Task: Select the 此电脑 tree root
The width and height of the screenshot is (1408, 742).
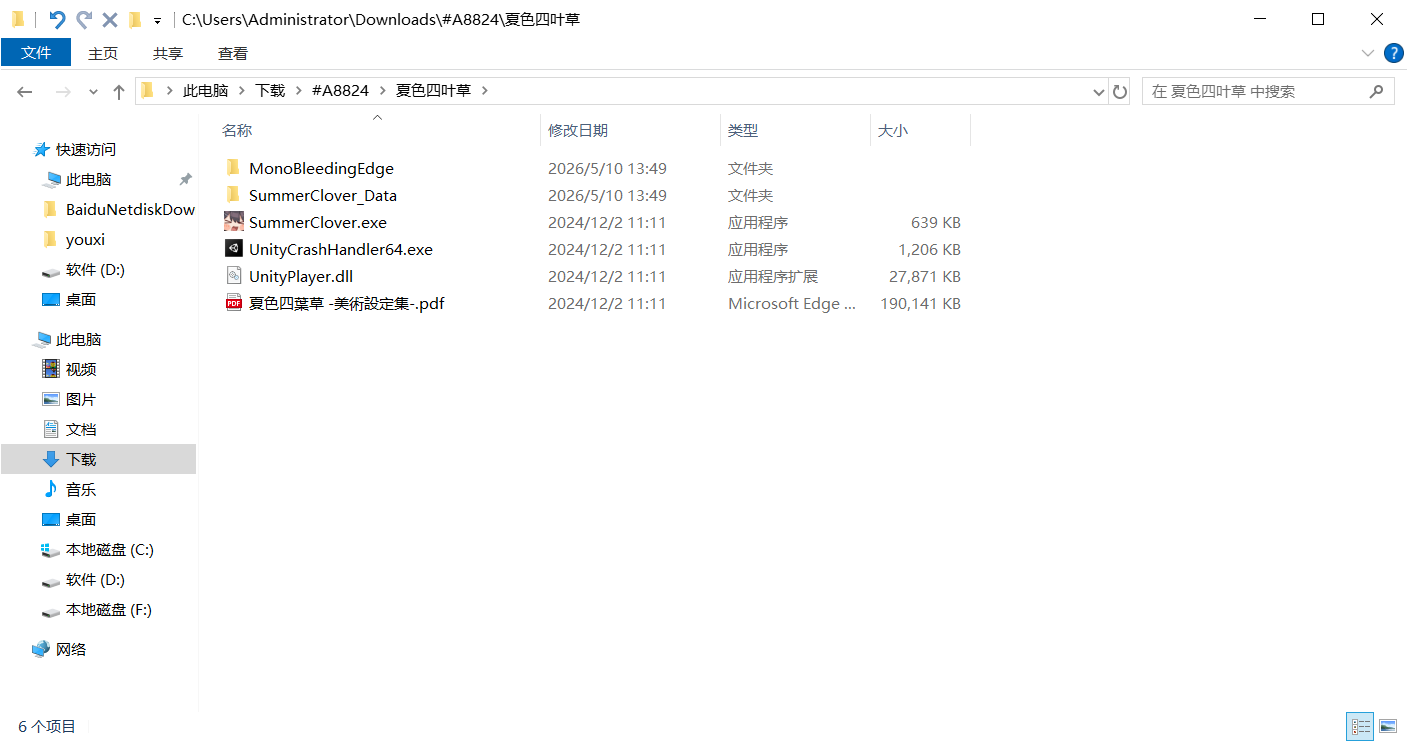Action: click(79, 340)
